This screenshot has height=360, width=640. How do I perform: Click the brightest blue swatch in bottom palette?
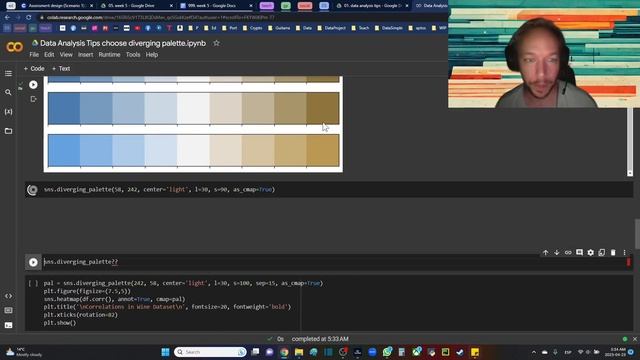(64, 151)
